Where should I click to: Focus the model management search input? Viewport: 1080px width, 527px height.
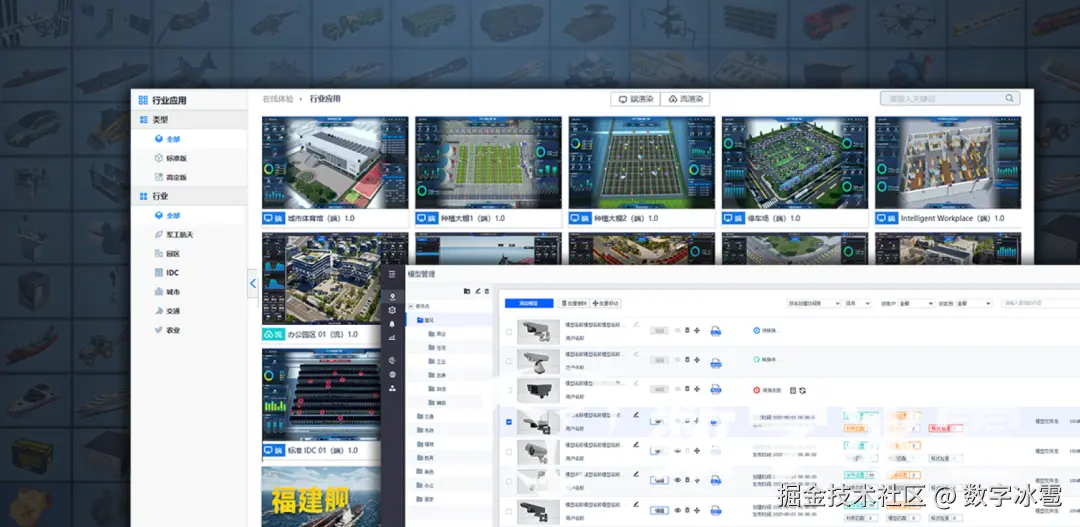pyautogui.click(x=1041, y=303)
